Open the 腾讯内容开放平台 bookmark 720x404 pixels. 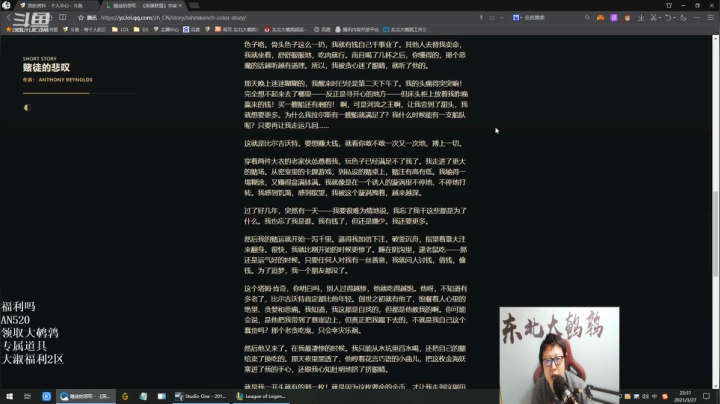coord(357,29)
